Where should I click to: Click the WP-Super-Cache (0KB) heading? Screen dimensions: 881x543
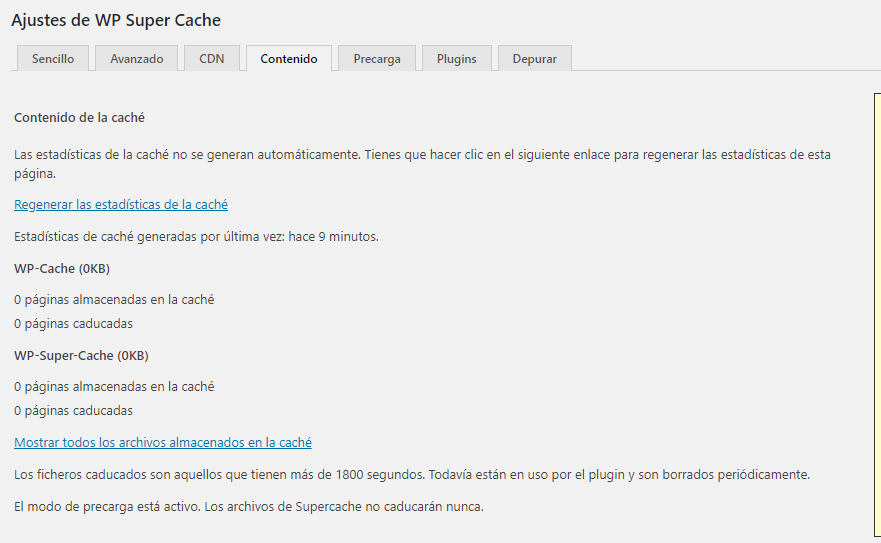81,356
